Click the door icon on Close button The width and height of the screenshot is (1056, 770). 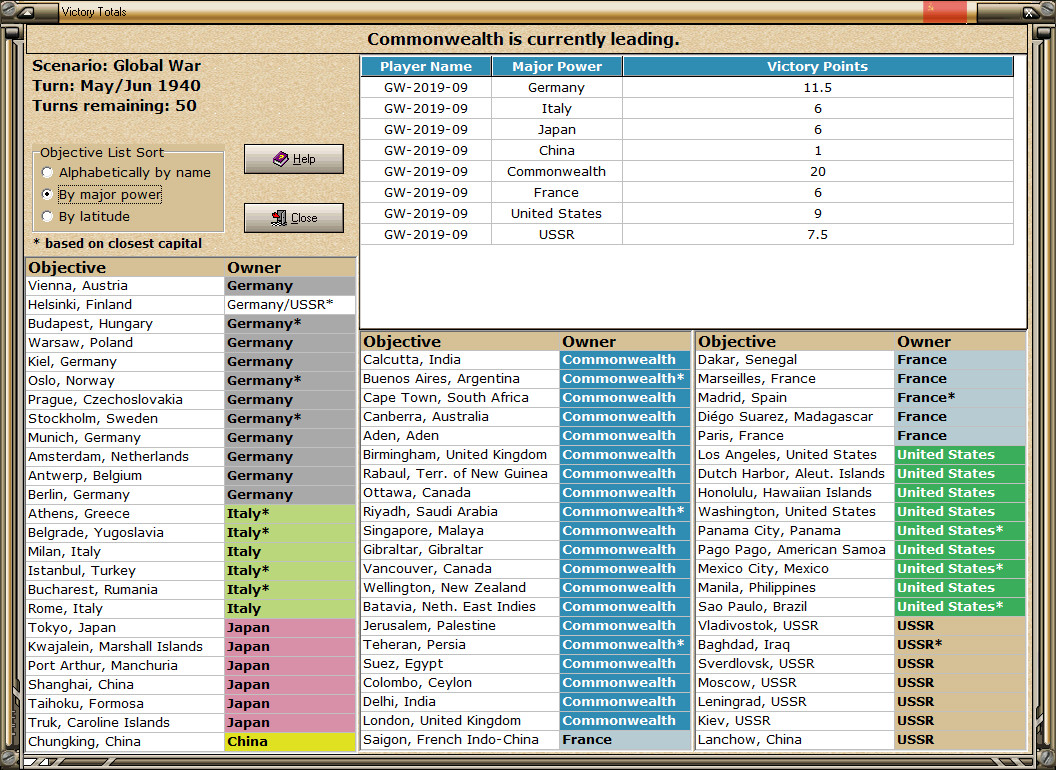click(279, 218)
